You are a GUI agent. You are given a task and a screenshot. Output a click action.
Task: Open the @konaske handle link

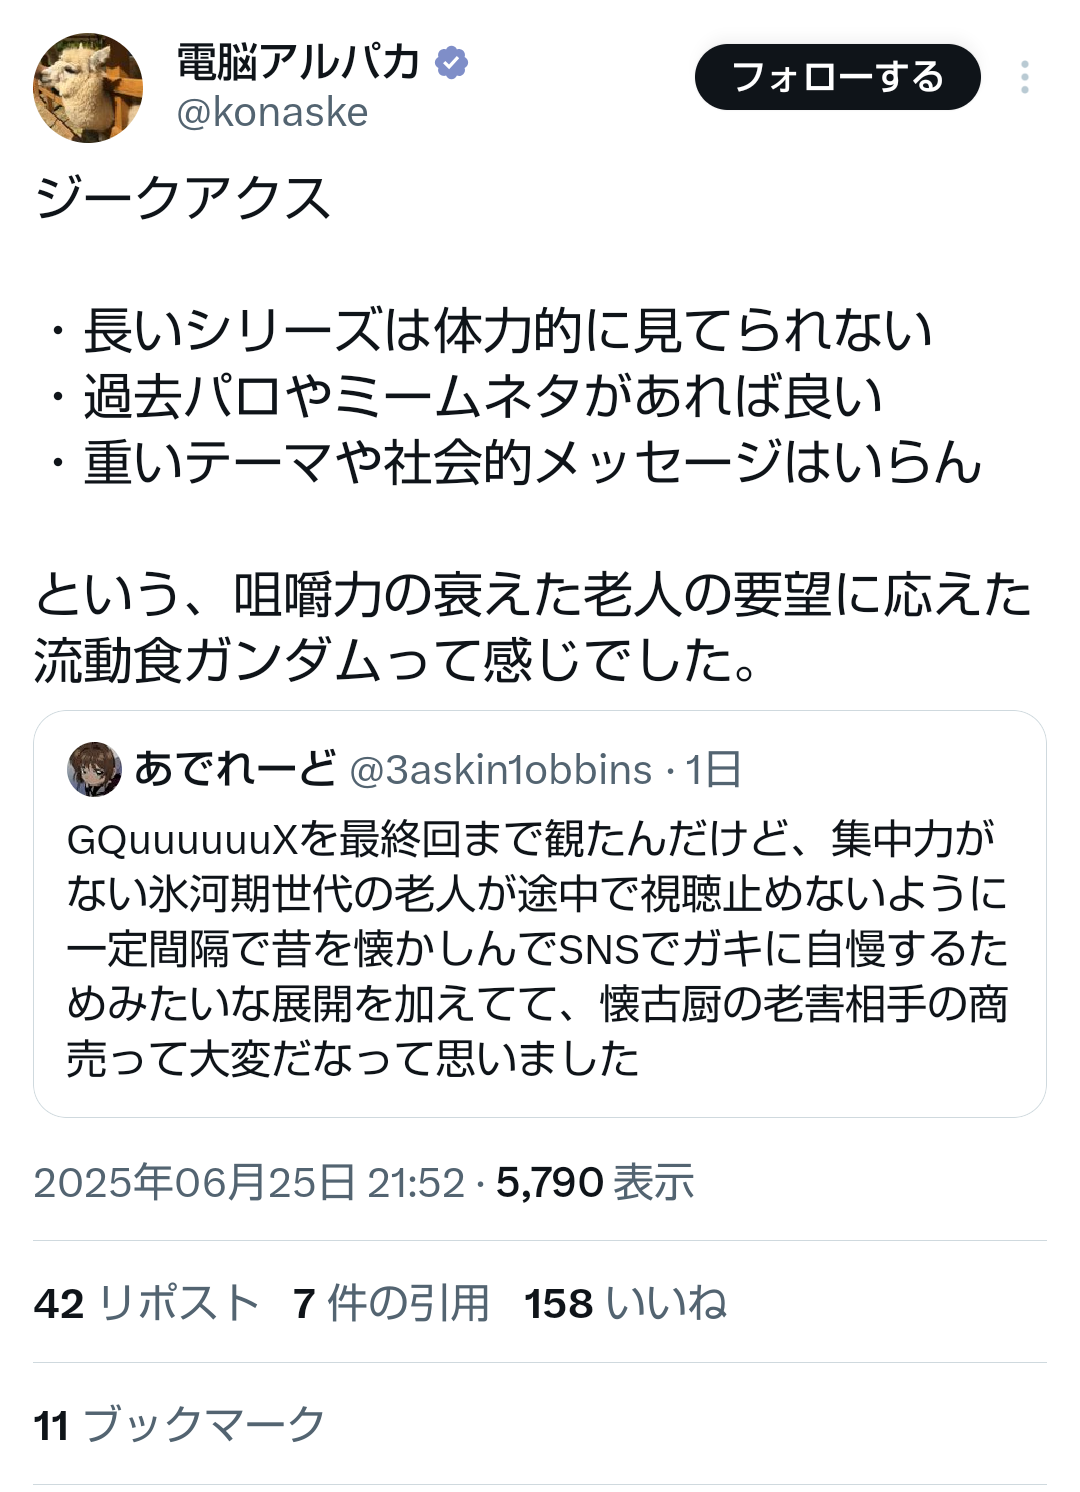(272, 113)
